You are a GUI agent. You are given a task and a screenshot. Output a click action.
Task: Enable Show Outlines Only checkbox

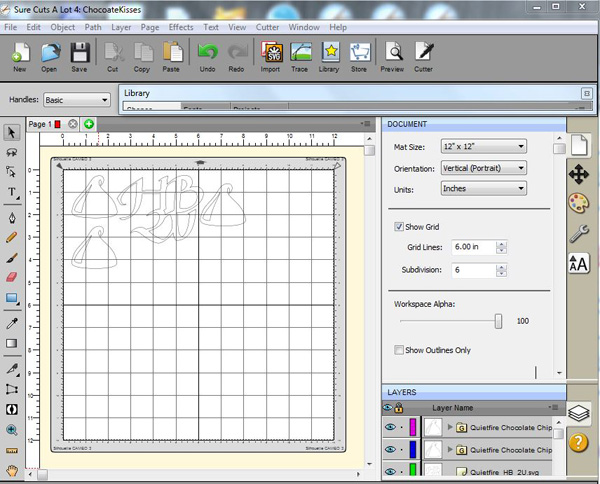[399, 350]
